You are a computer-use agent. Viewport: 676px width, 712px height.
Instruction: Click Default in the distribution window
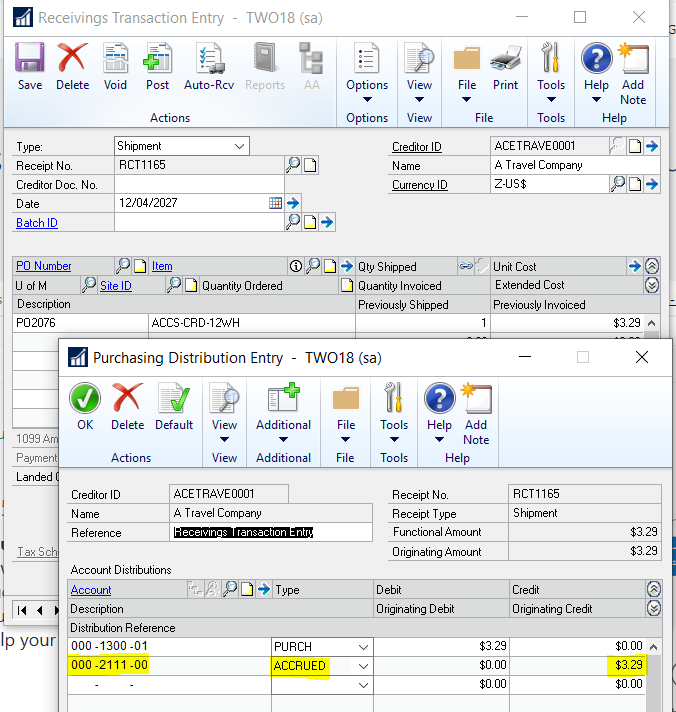[x=173, y=407]
